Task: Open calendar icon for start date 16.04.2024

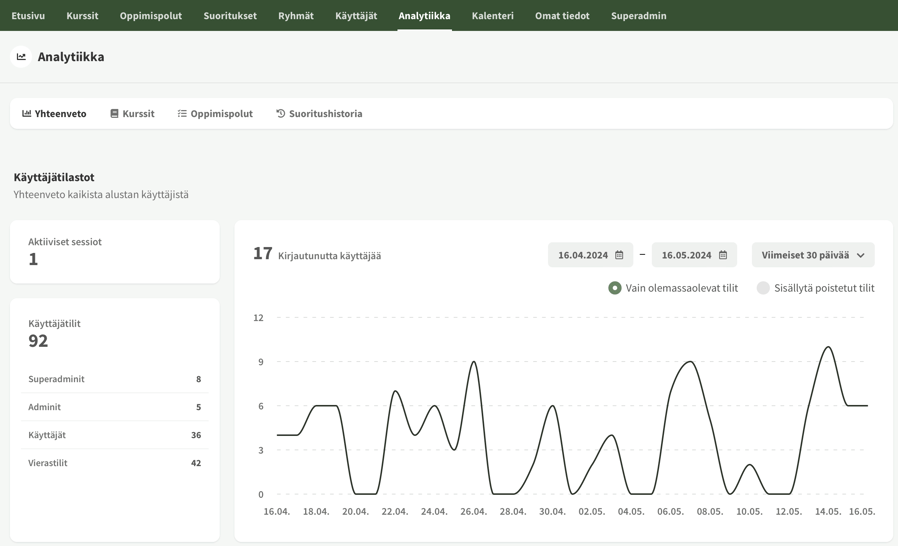Action: (619, 255)
